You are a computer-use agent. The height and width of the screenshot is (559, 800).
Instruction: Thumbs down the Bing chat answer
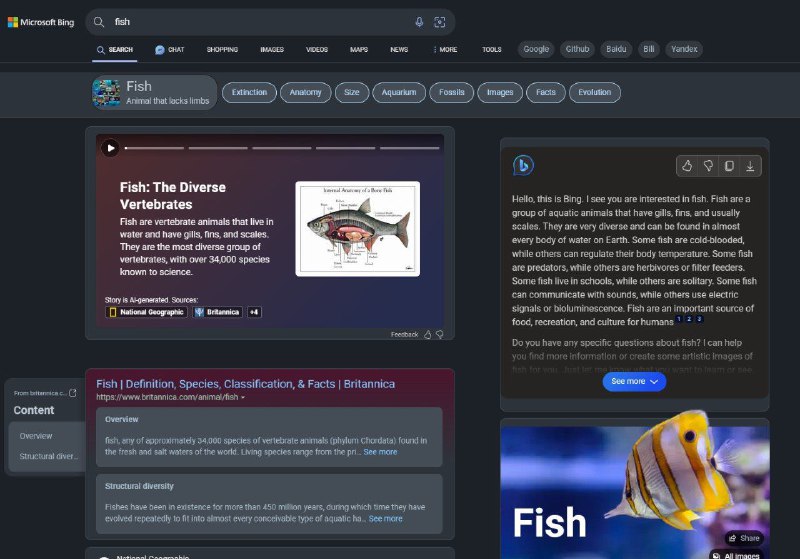(x=708, y=166)
